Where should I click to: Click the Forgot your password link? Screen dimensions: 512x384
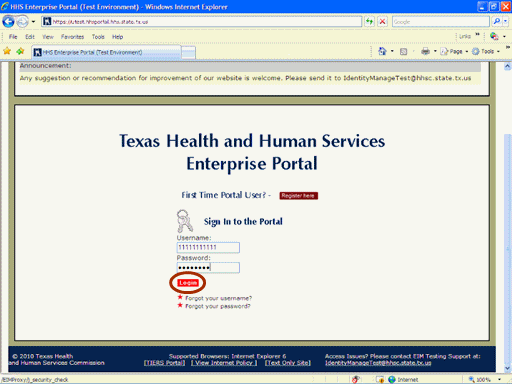coord(218,306)
